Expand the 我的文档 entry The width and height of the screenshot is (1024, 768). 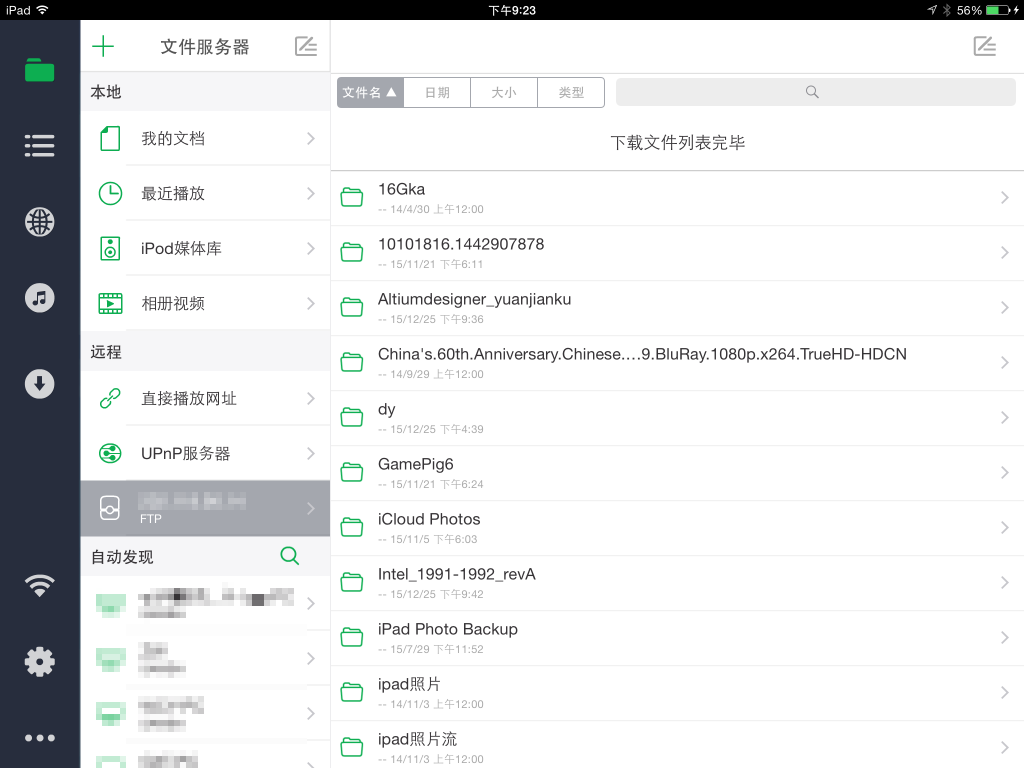click(x=205, y=138)
